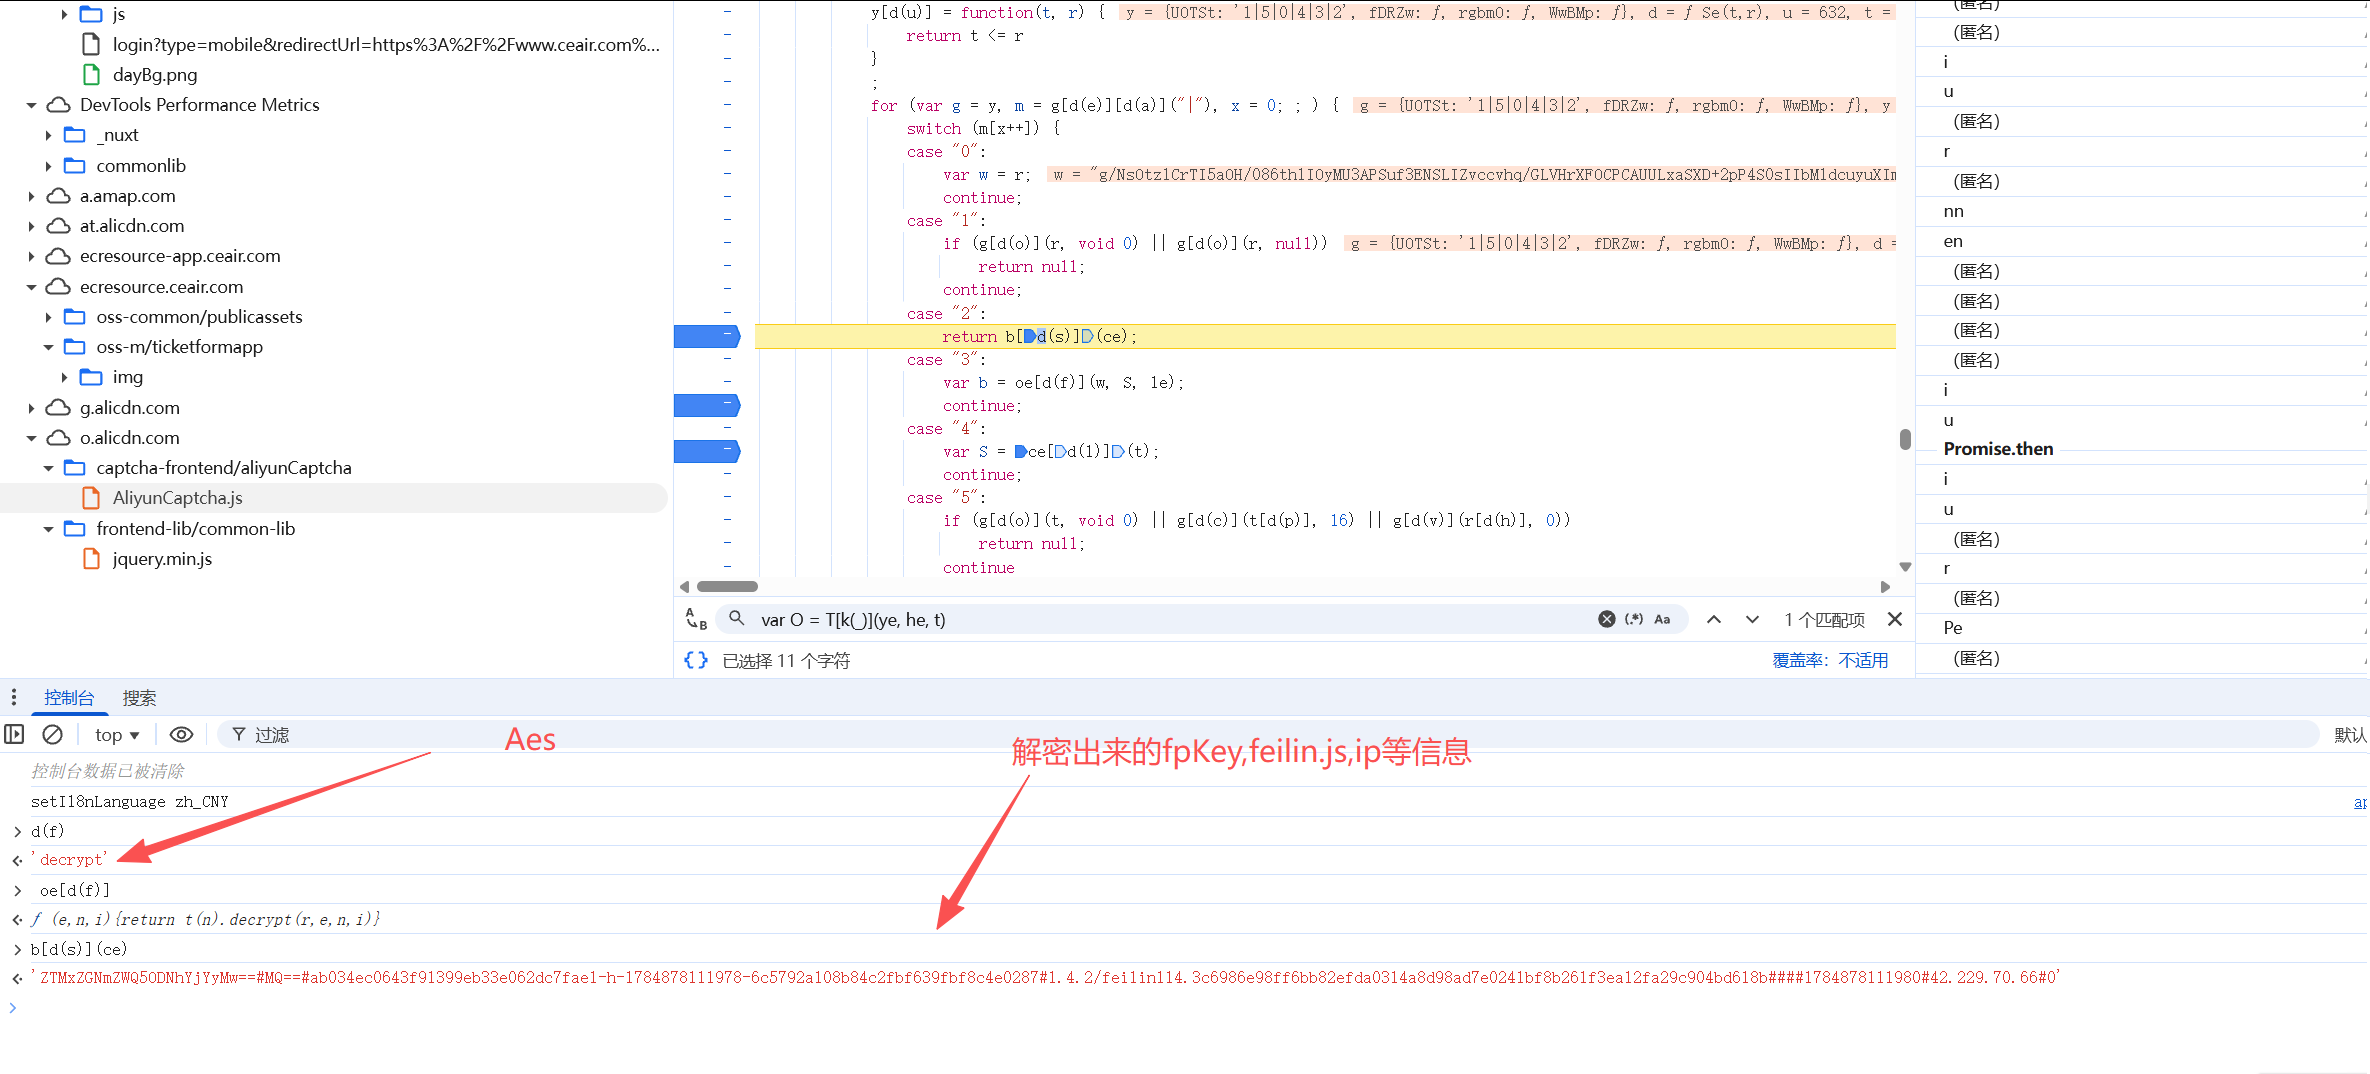
Task: Open jquery.min.js in the file tree
Action: point(162,559)
